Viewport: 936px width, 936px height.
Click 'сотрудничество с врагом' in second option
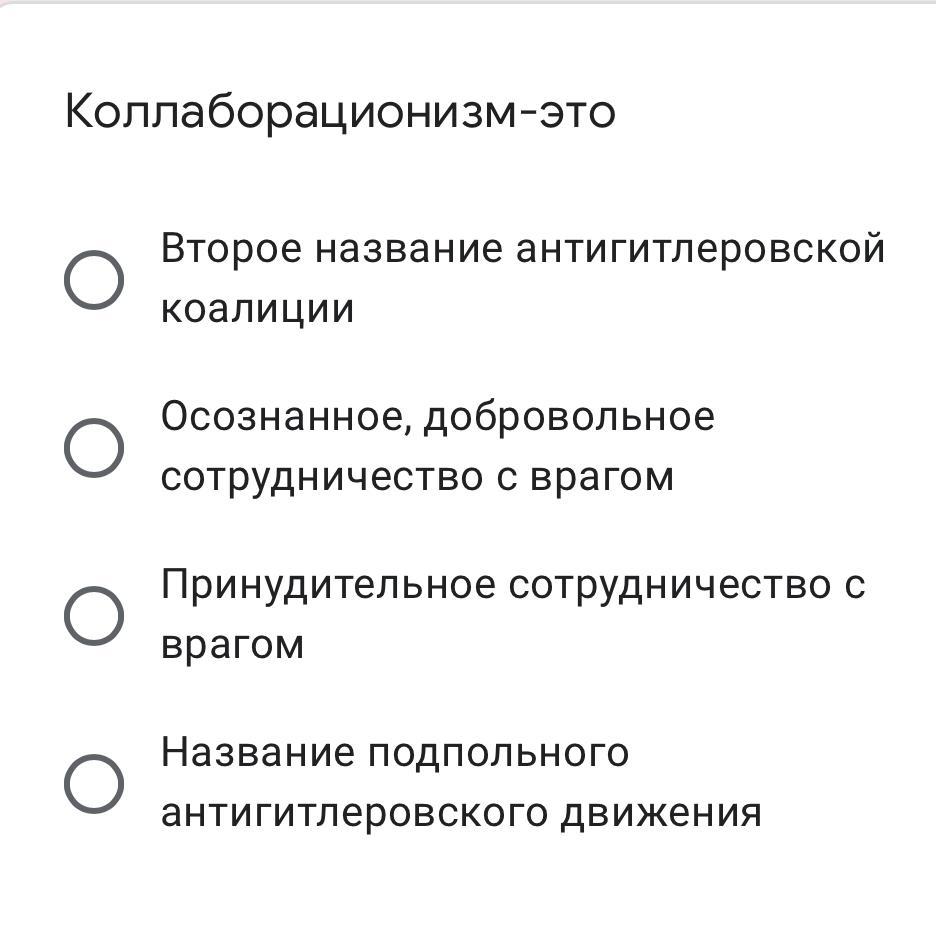click(x=417, y=479)
